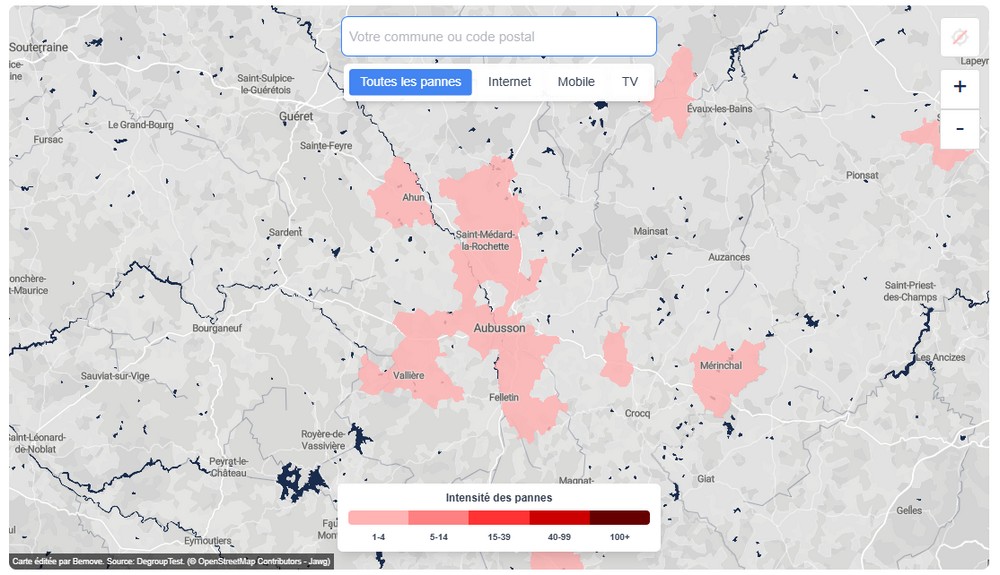Zoom in with the plus button
Image resolution: width=1000 pixels, height=575 pixels.
click(959, 86)
